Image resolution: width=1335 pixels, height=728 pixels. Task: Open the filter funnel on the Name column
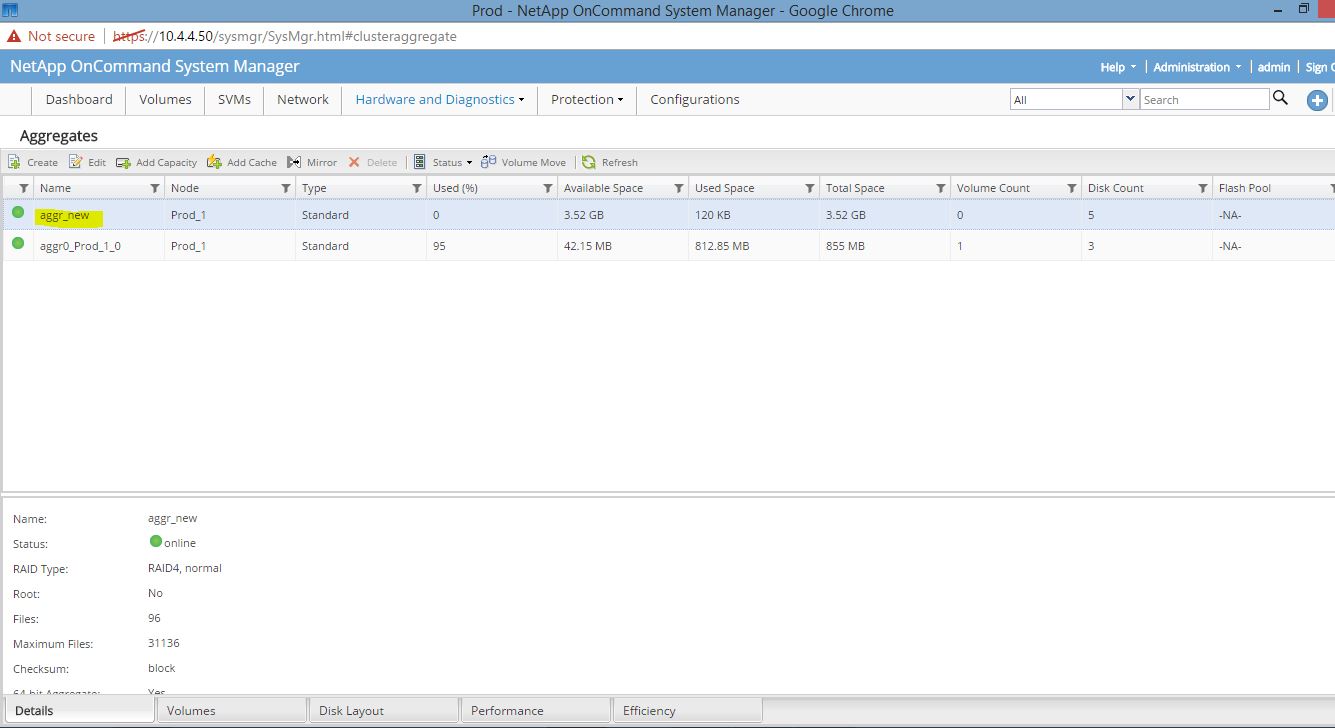[155, 187]
